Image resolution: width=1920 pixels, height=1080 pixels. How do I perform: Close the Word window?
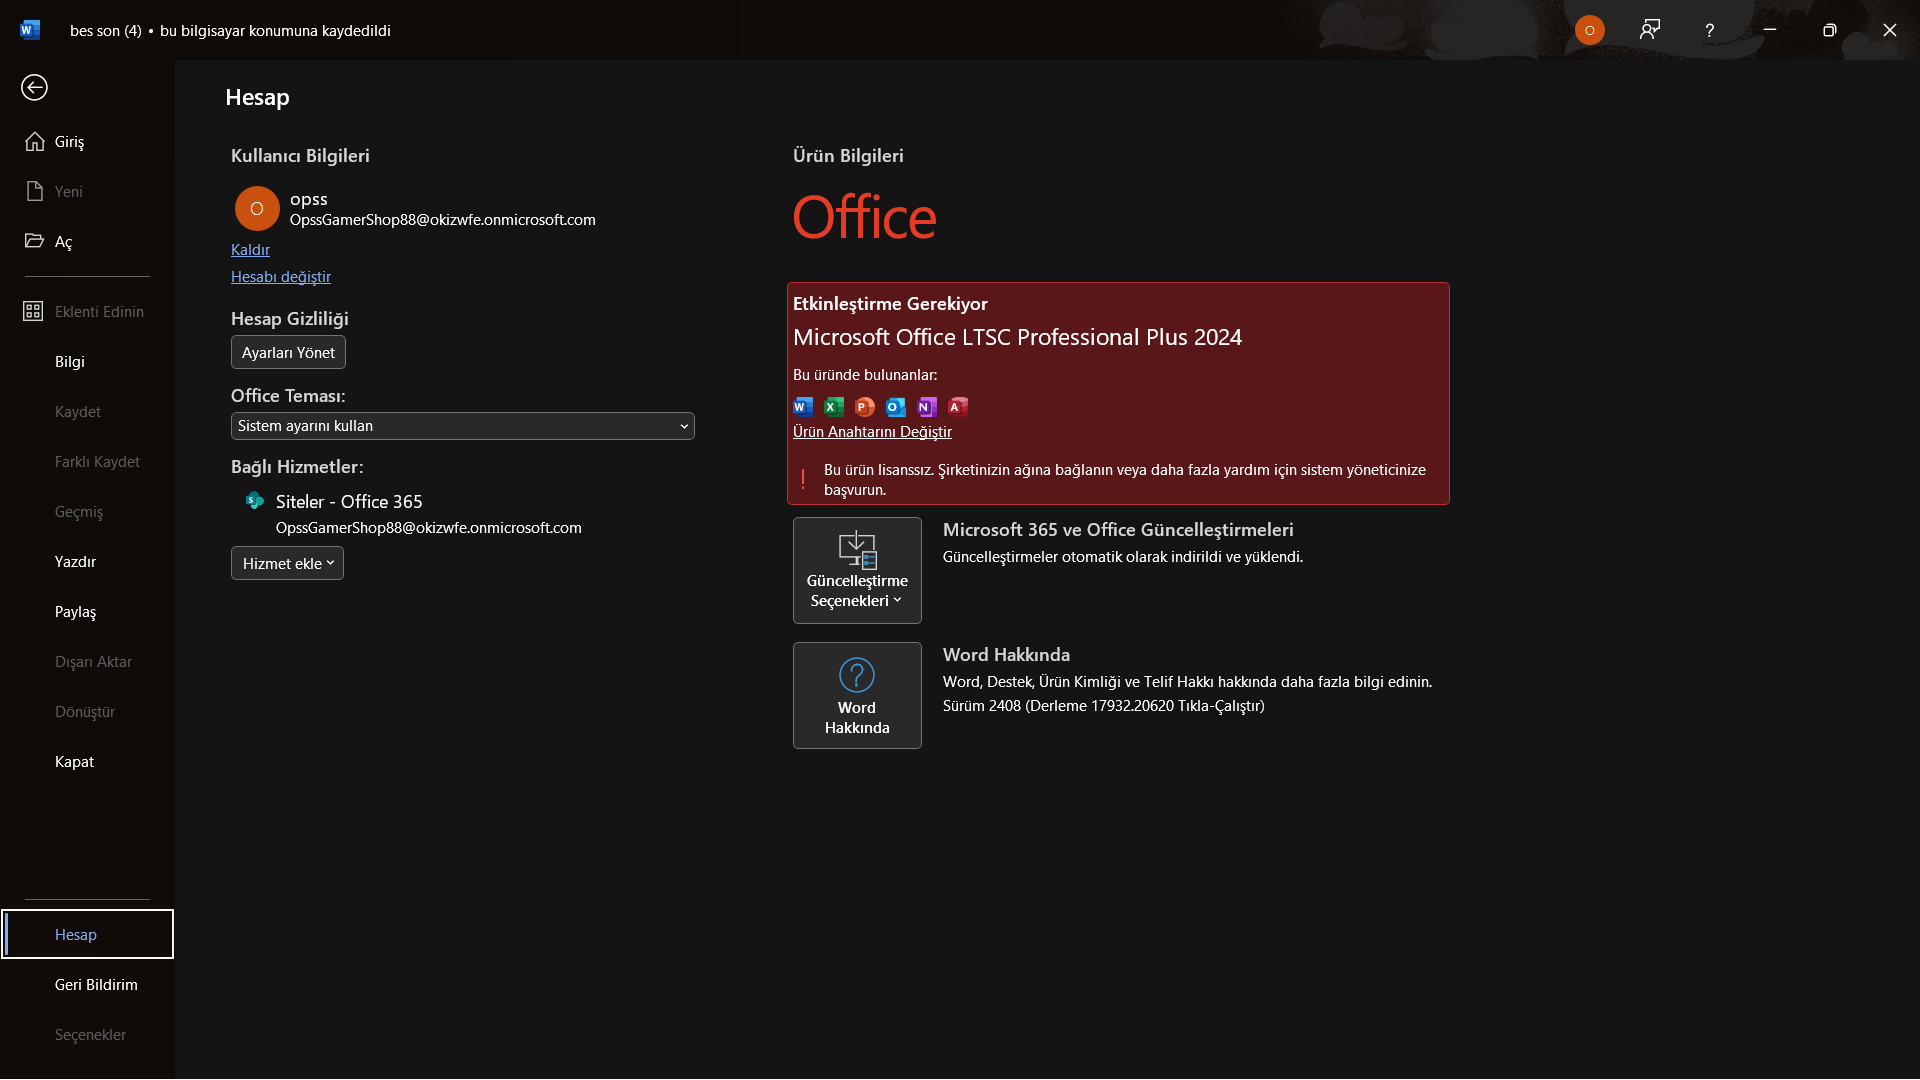(1890, 30)
